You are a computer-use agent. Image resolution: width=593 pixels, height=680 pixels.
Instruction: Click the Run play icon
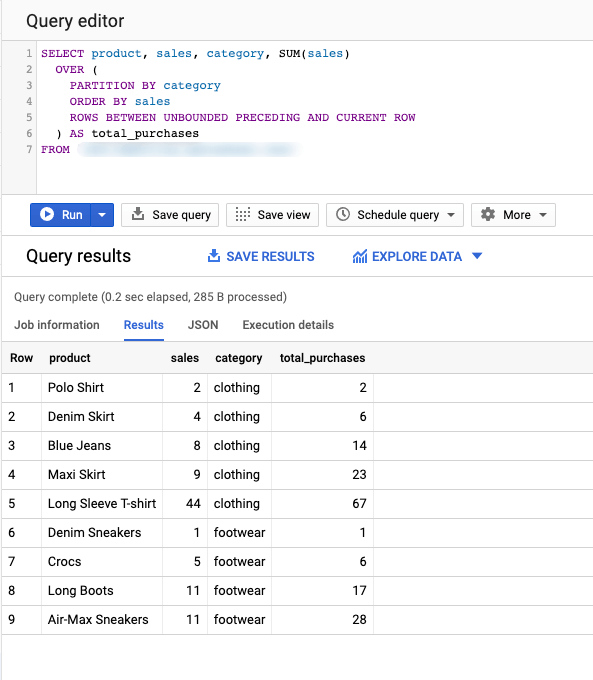tap(47, 214)
